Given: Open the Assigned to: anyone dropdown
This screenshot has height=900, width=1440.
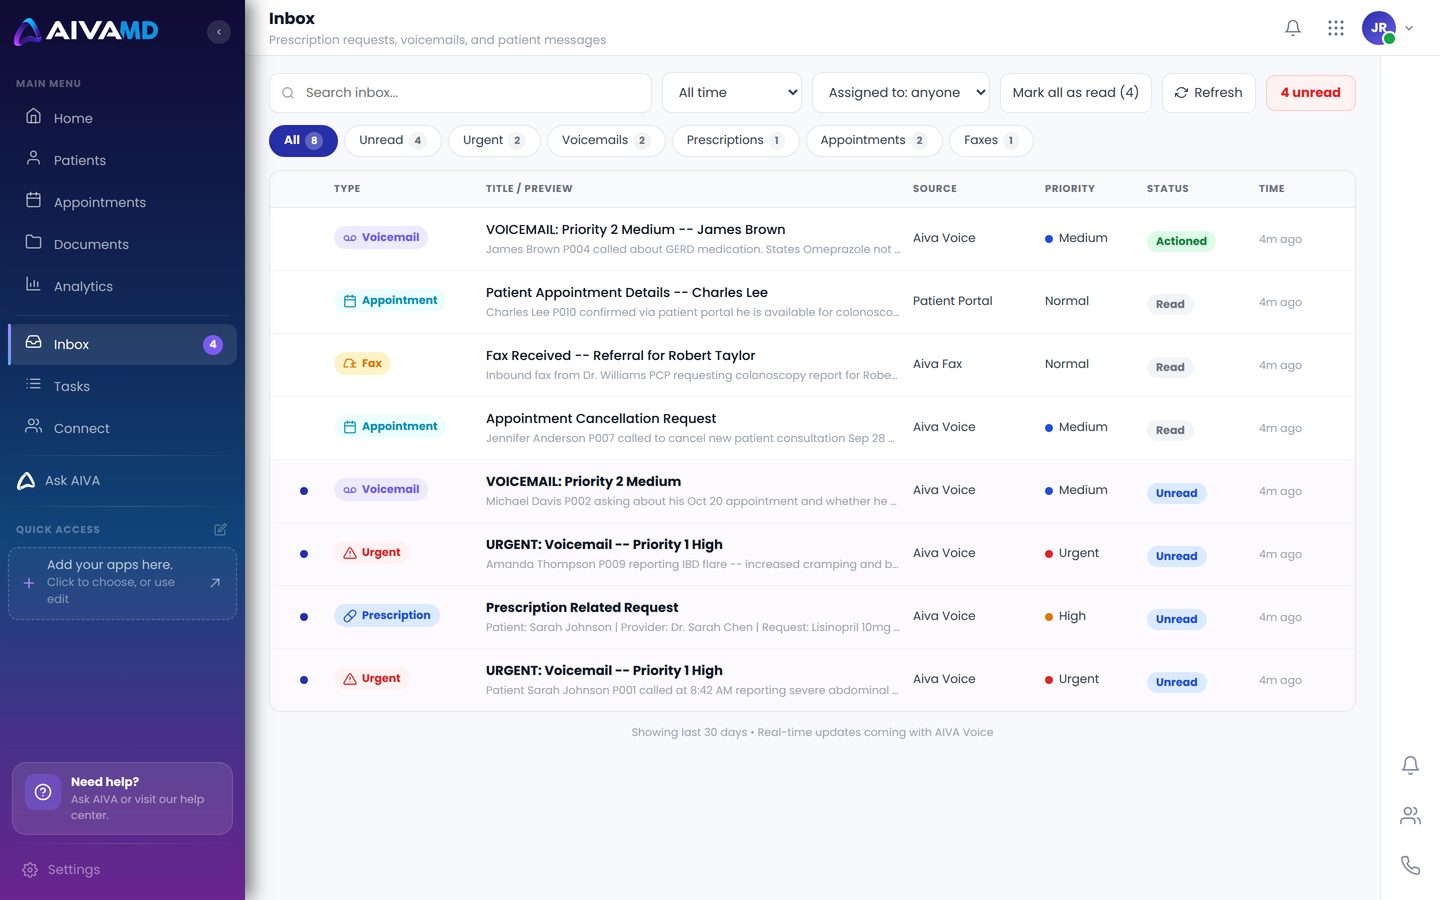Looking at the screenshot, I should tap(901, 93).
